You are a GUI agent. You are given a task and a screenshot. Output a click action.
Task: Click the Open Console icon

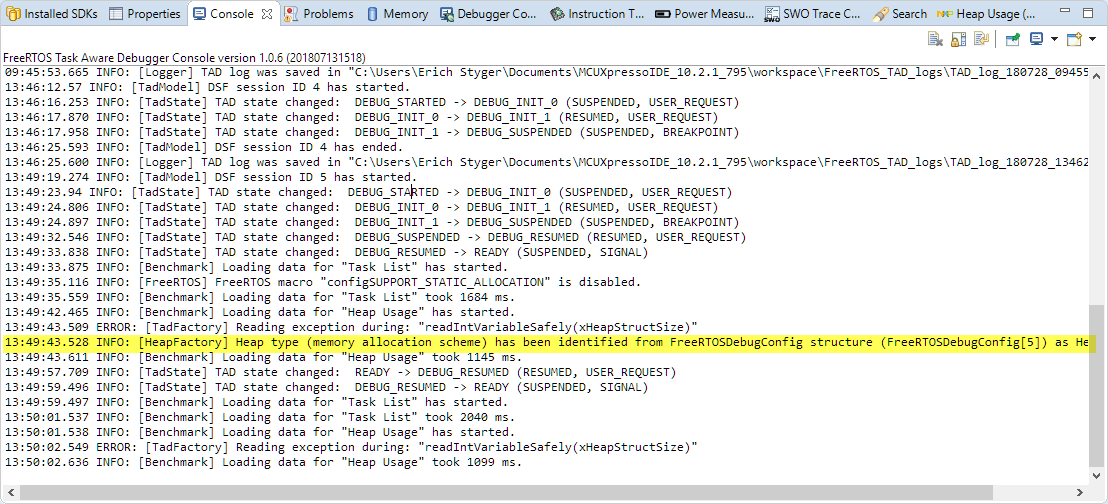(1073, 40)
